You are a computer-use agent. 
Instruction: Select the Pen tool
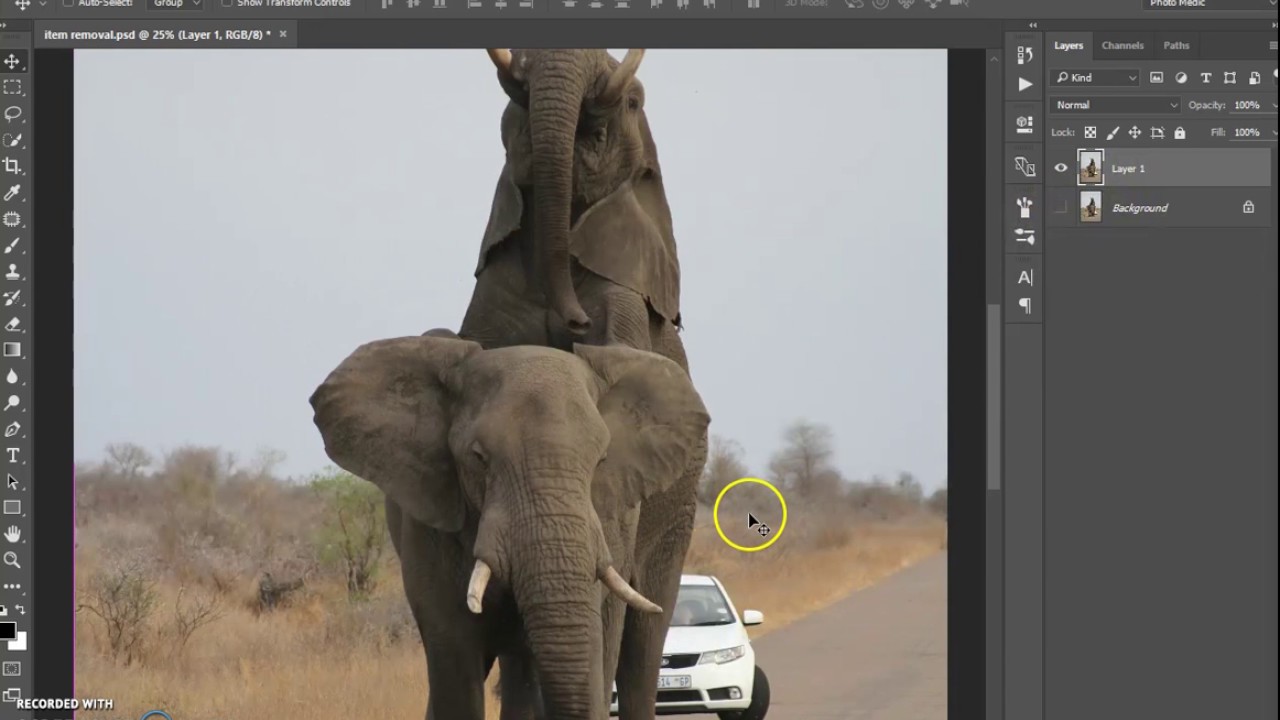pyautogui.click(x=13, y=429)
